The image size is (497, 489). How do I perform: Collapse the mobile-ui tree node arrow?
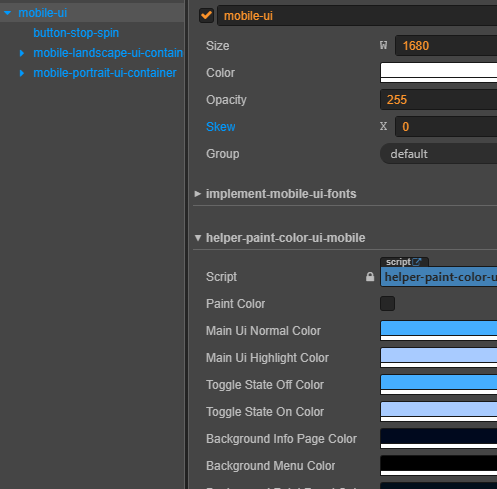(8, 13)
